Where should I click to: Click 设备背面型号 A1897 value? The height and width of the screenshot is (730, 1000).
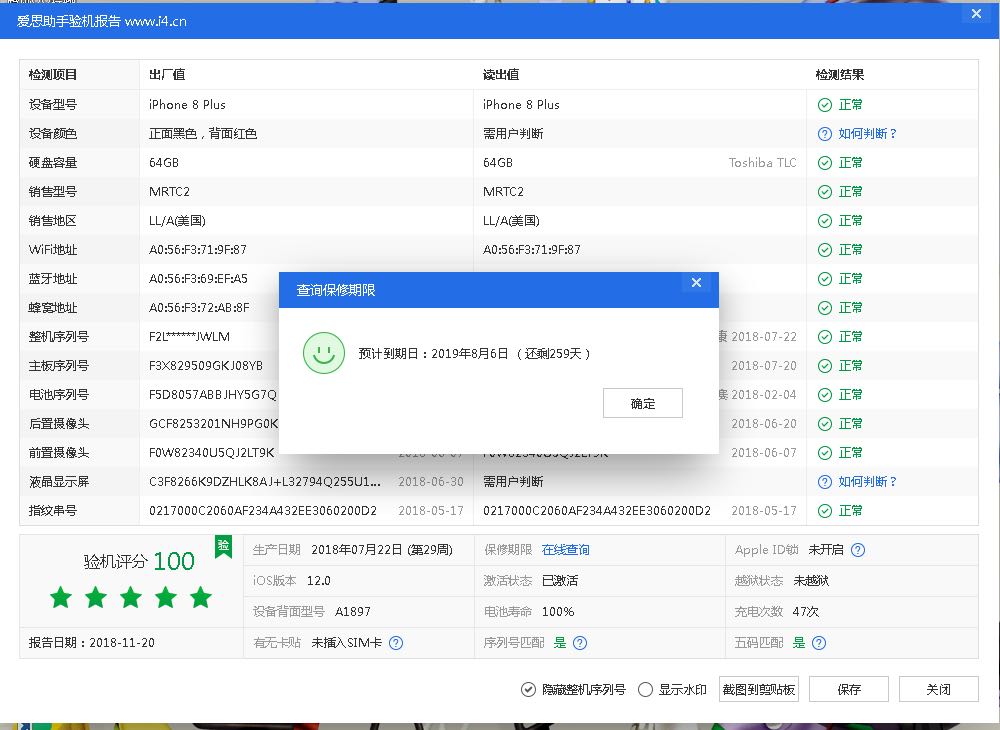(x=353, y=611)
